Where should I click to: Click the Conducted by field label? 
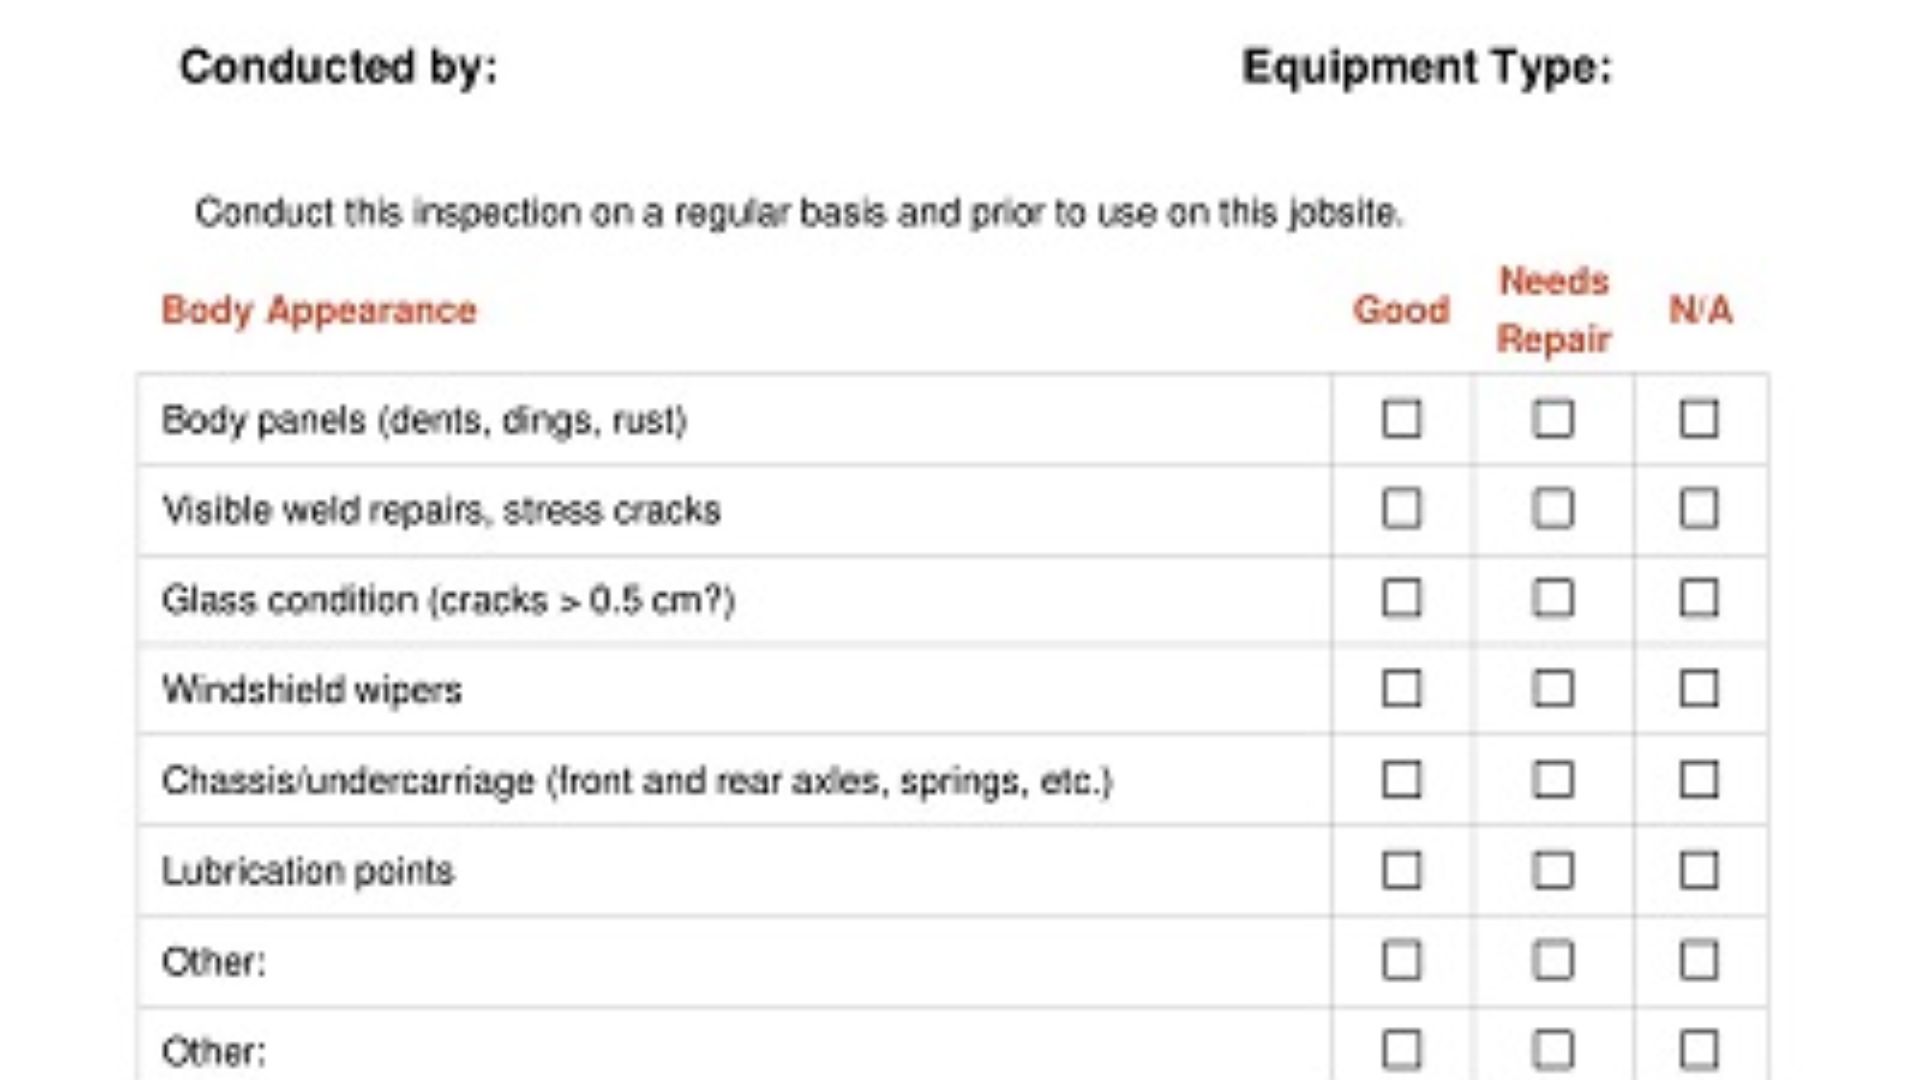click(338, 68)
